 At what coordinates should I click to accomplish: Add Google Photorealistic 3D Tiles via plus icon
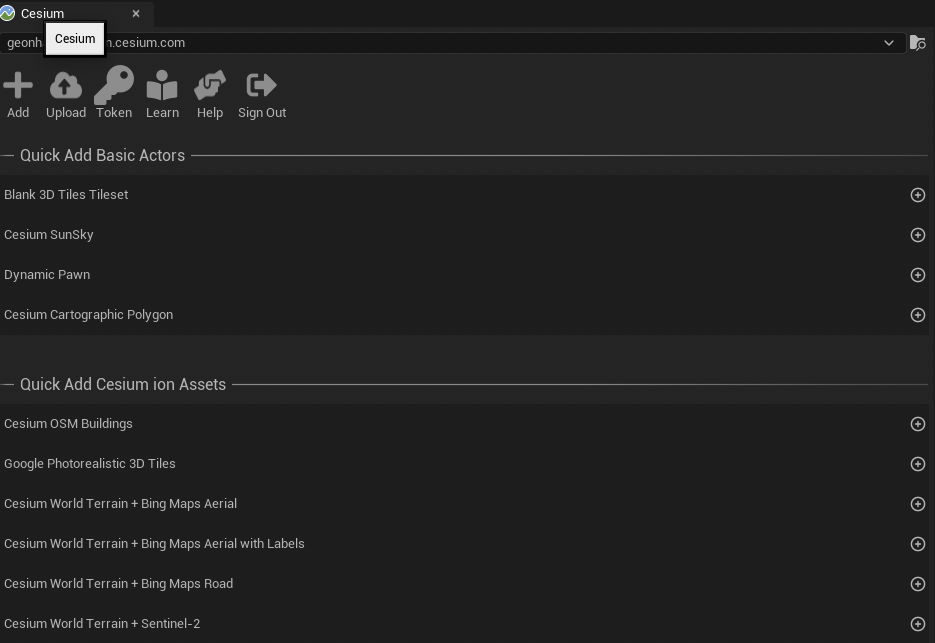(x=918, y=464)
